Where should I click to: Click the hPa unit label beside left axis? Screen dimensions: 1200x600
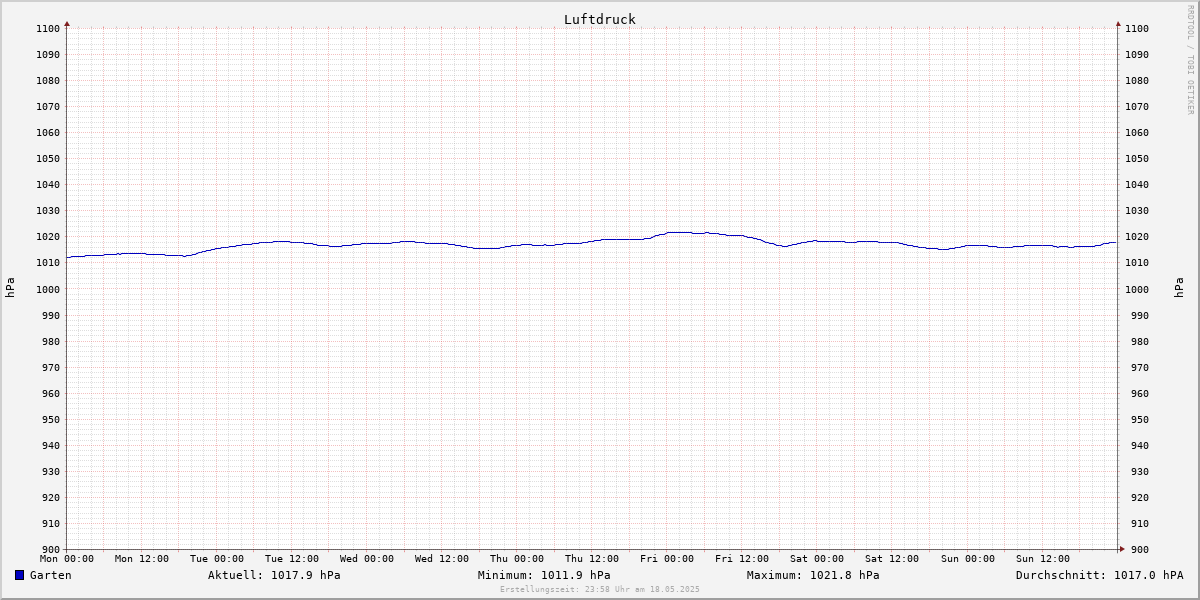coord(10,288)
